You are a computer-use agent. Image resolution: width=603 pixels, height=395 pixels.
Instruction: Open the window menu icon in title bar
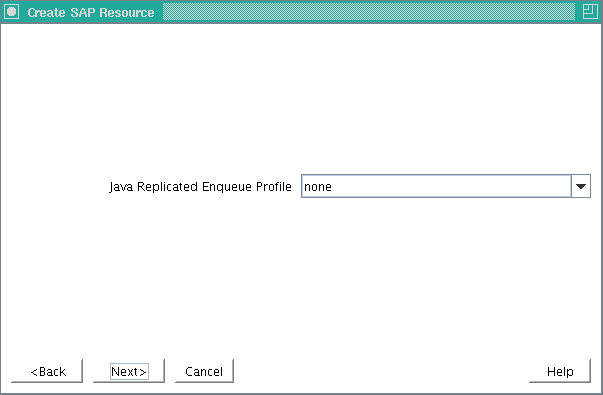[x=12, y=12]
